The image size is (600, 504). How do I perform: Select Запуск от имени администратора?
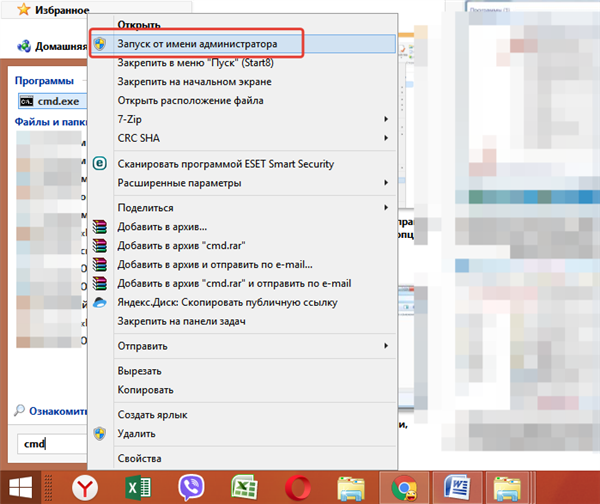243,44
